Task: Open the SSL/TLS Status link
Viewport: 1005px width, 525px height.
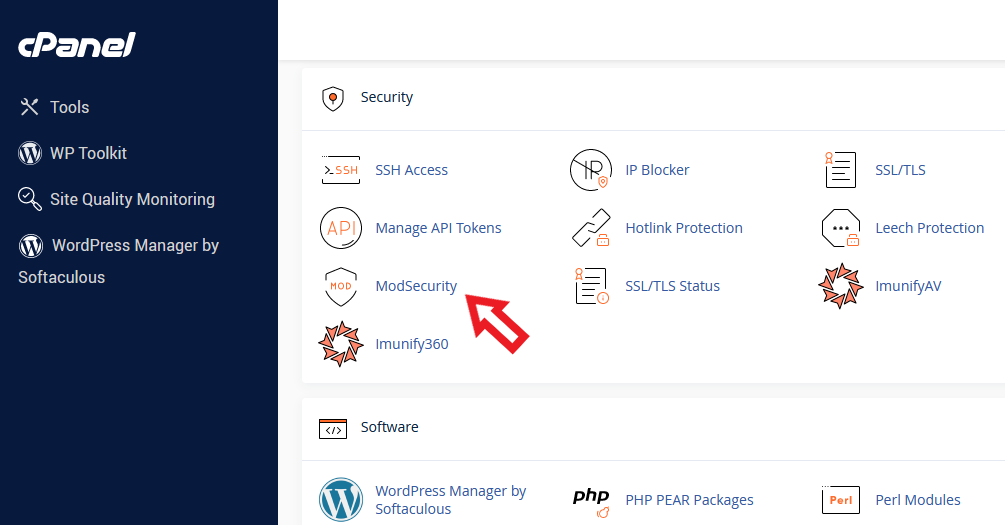Action: (x=672, y=287)
